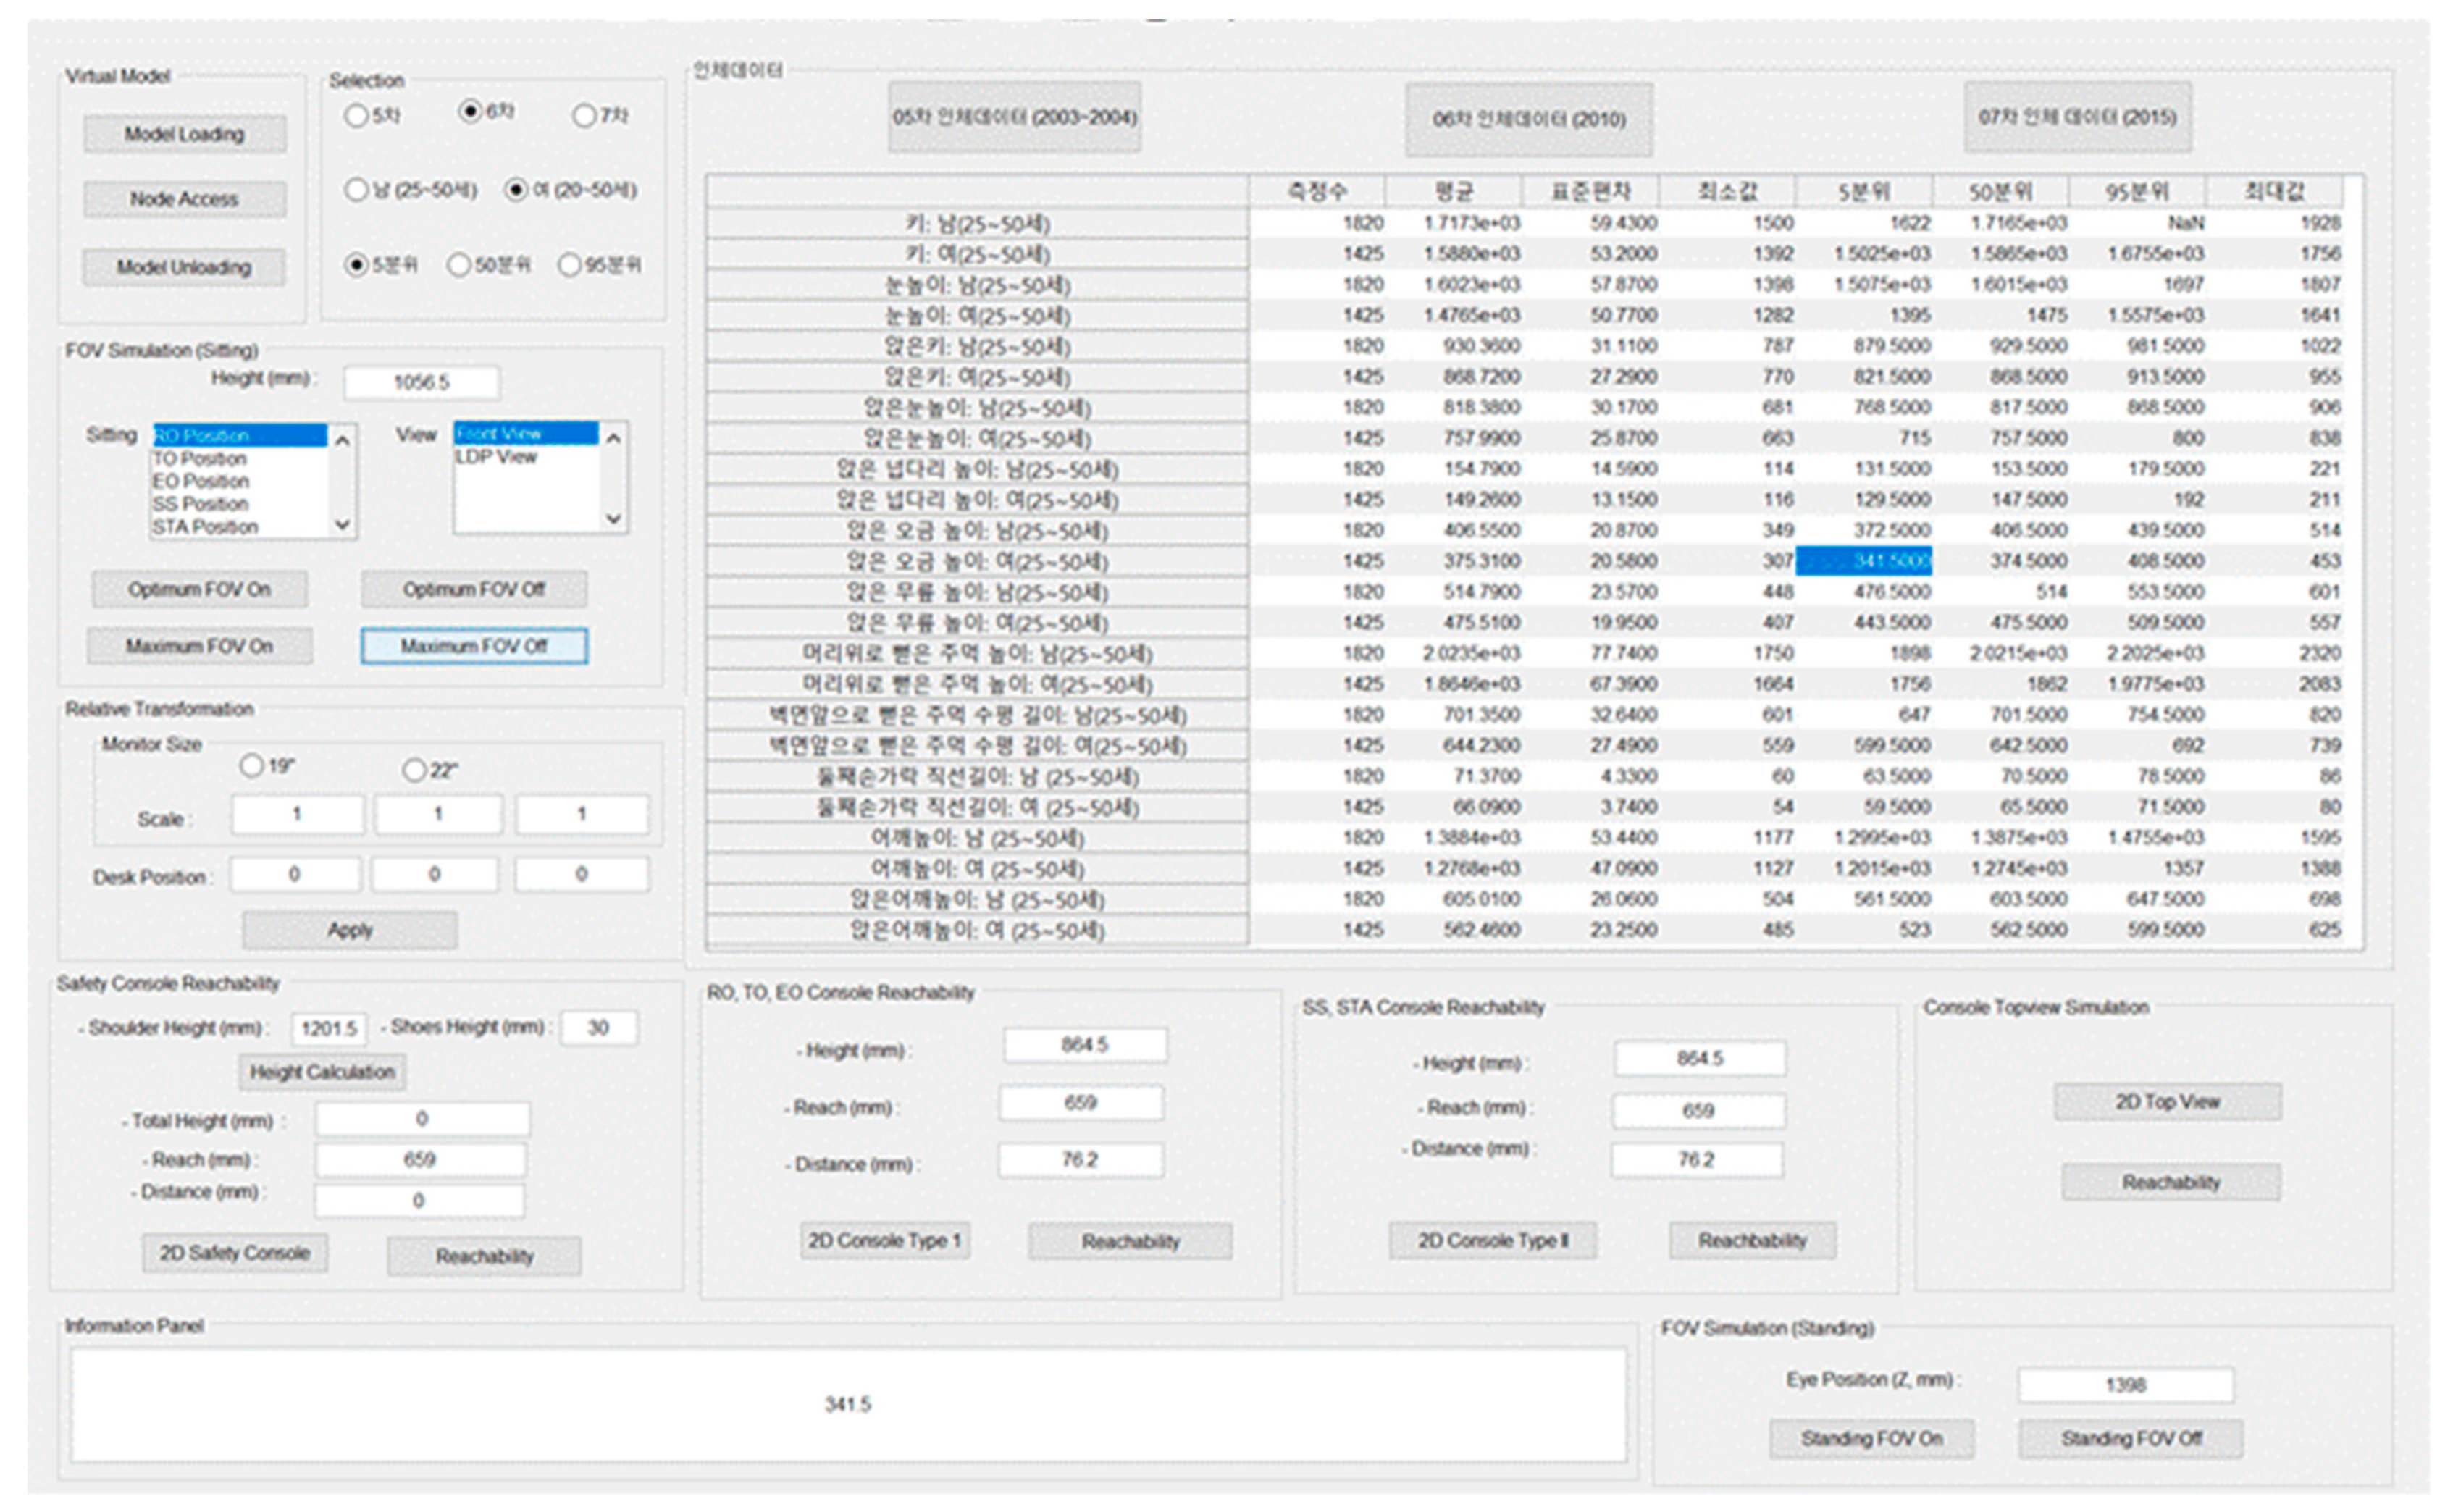The height and width of the screenshot is (1512, 2453).
Task: Click the Information Panel text area
Action: [848, 1405]
